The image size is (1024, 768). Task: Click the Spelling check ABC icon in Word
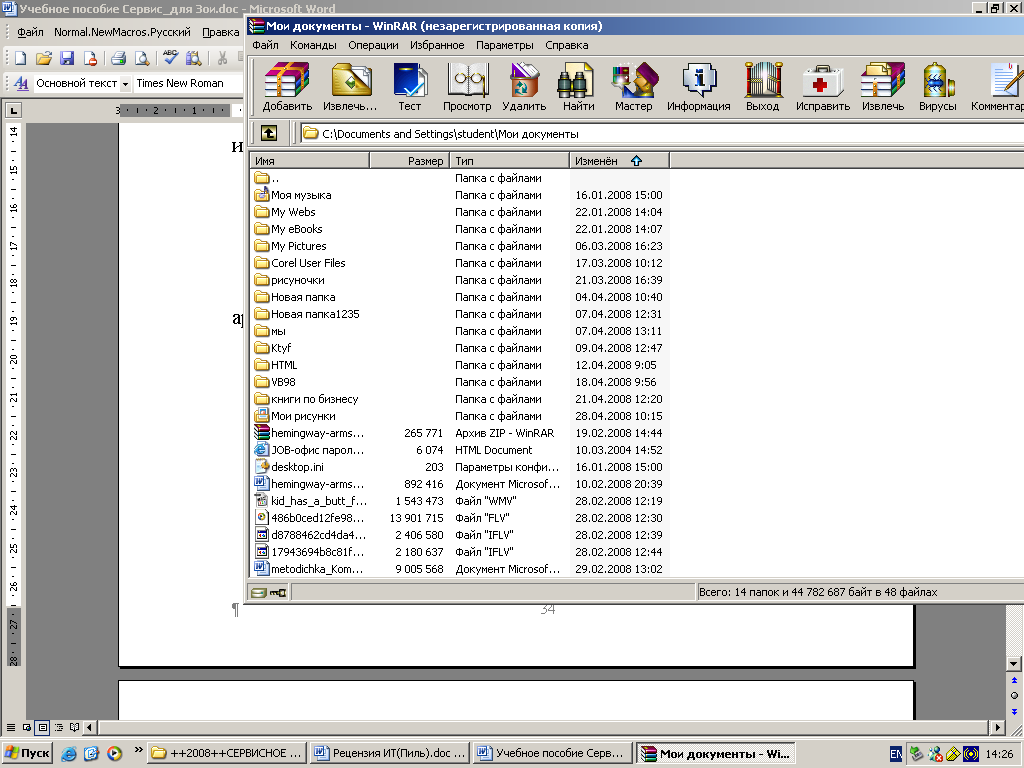click(170, 57)
